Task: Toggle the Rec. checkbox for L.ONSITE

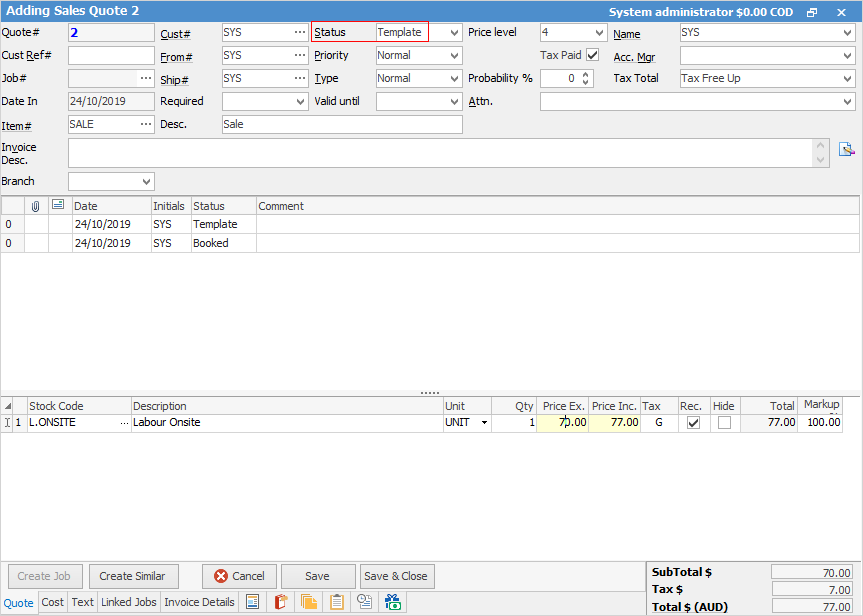Action: (x=694, y=423)
